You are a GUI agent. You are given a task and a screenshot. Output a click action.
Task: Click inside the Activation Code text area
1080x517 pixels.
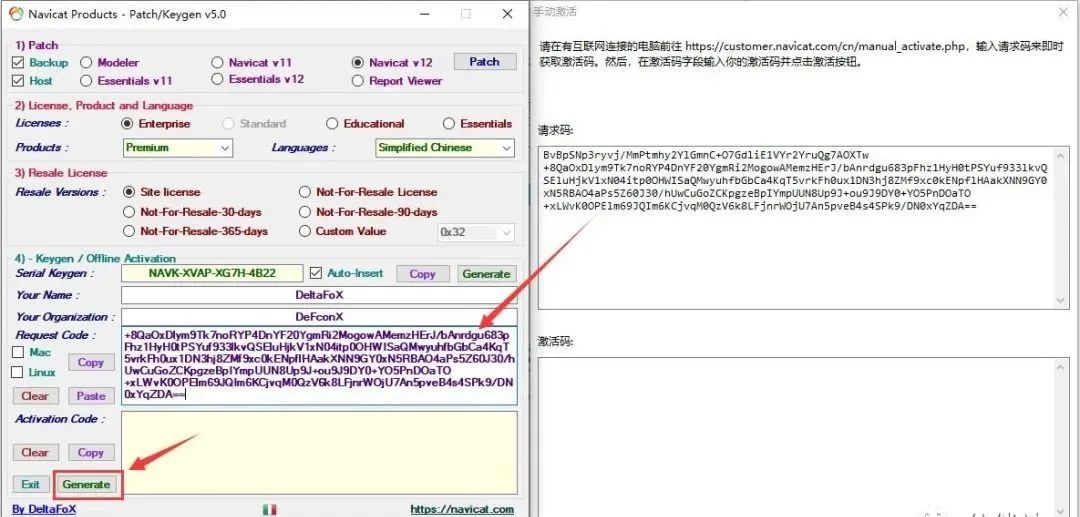point(319,452)
